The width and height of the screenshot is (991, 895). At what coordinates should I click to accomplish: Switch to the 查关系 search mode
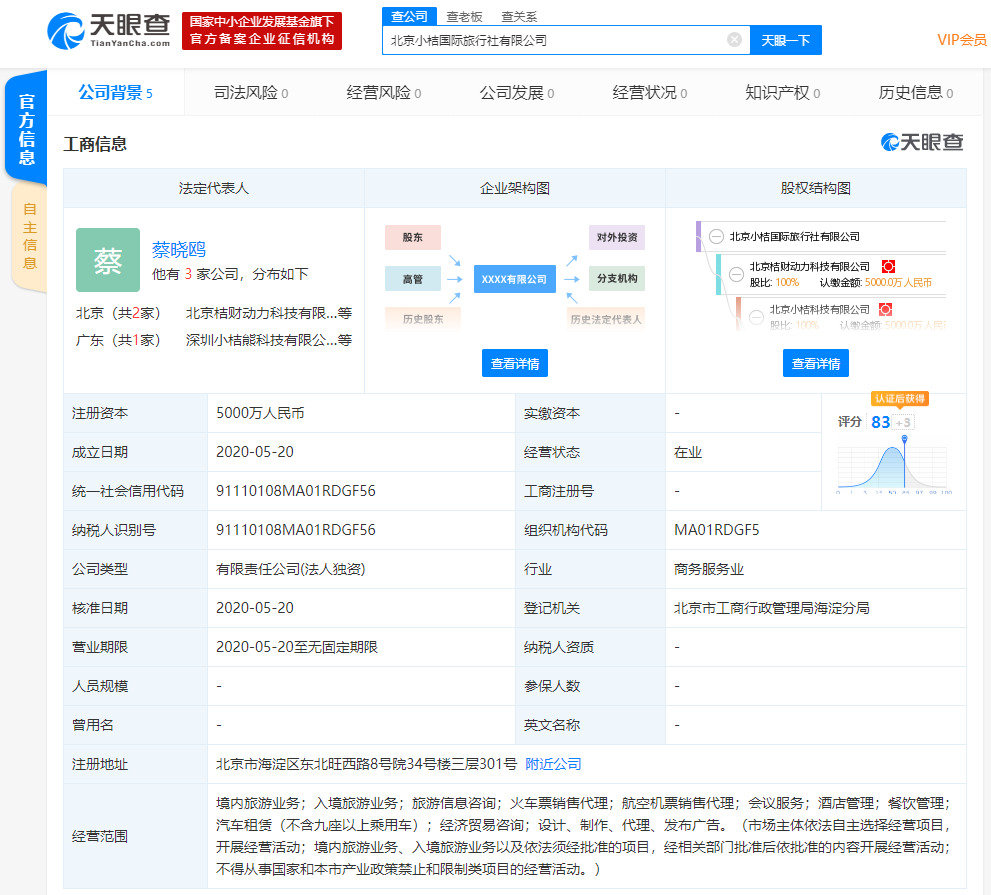(x=518, y=16)
